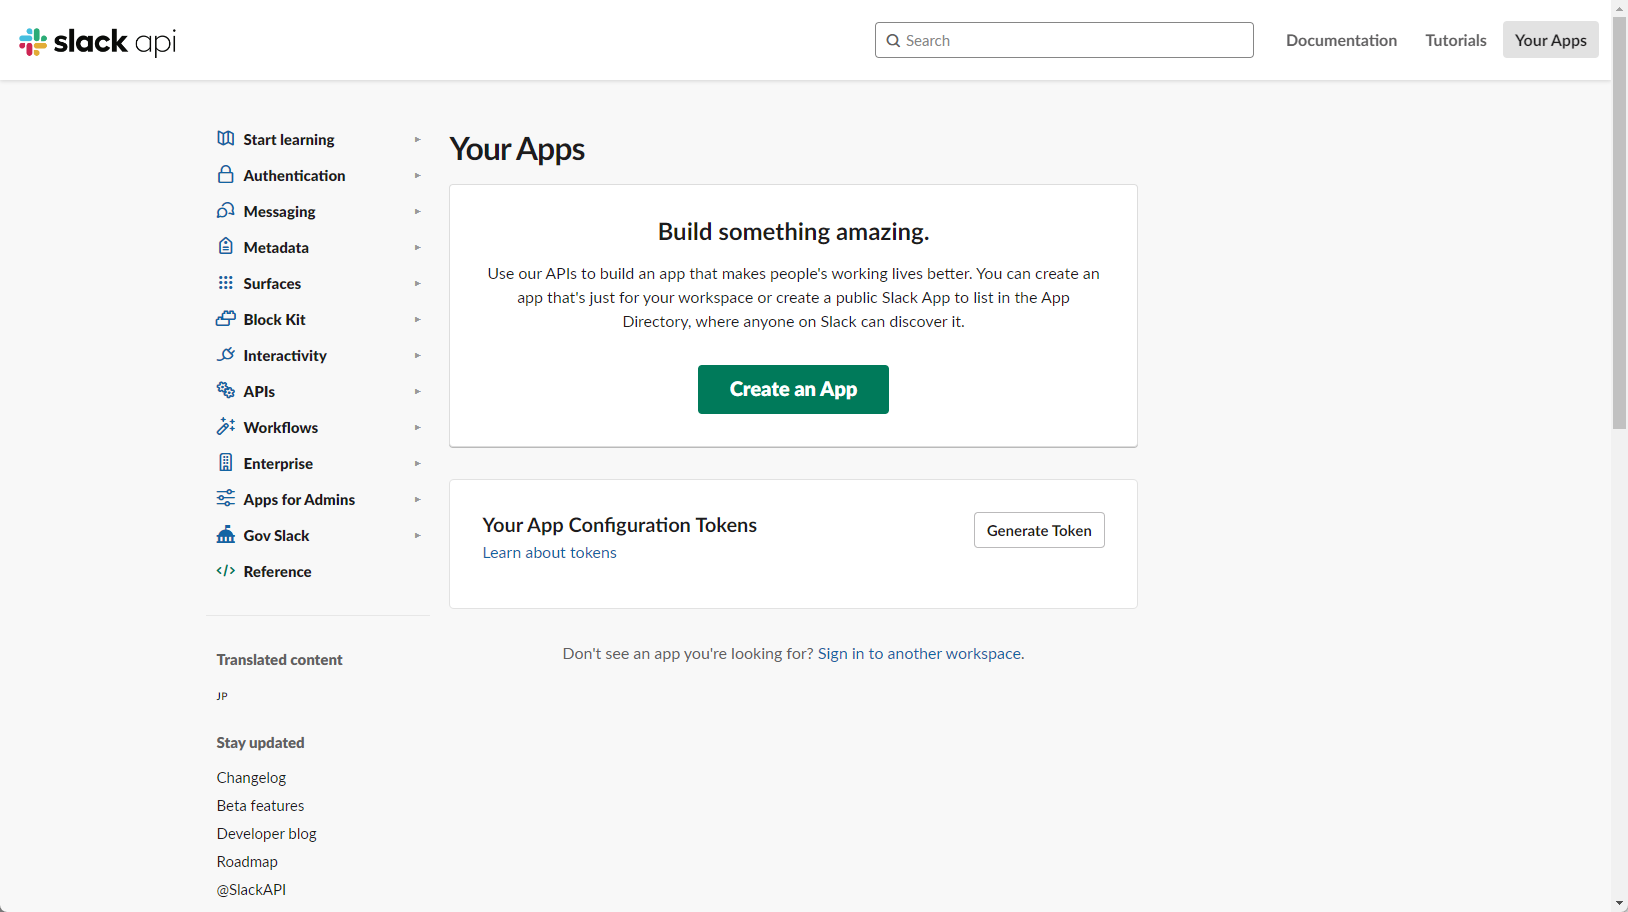
Task: Click the Reference code brackets icon
Action: (x=226, y=571)
